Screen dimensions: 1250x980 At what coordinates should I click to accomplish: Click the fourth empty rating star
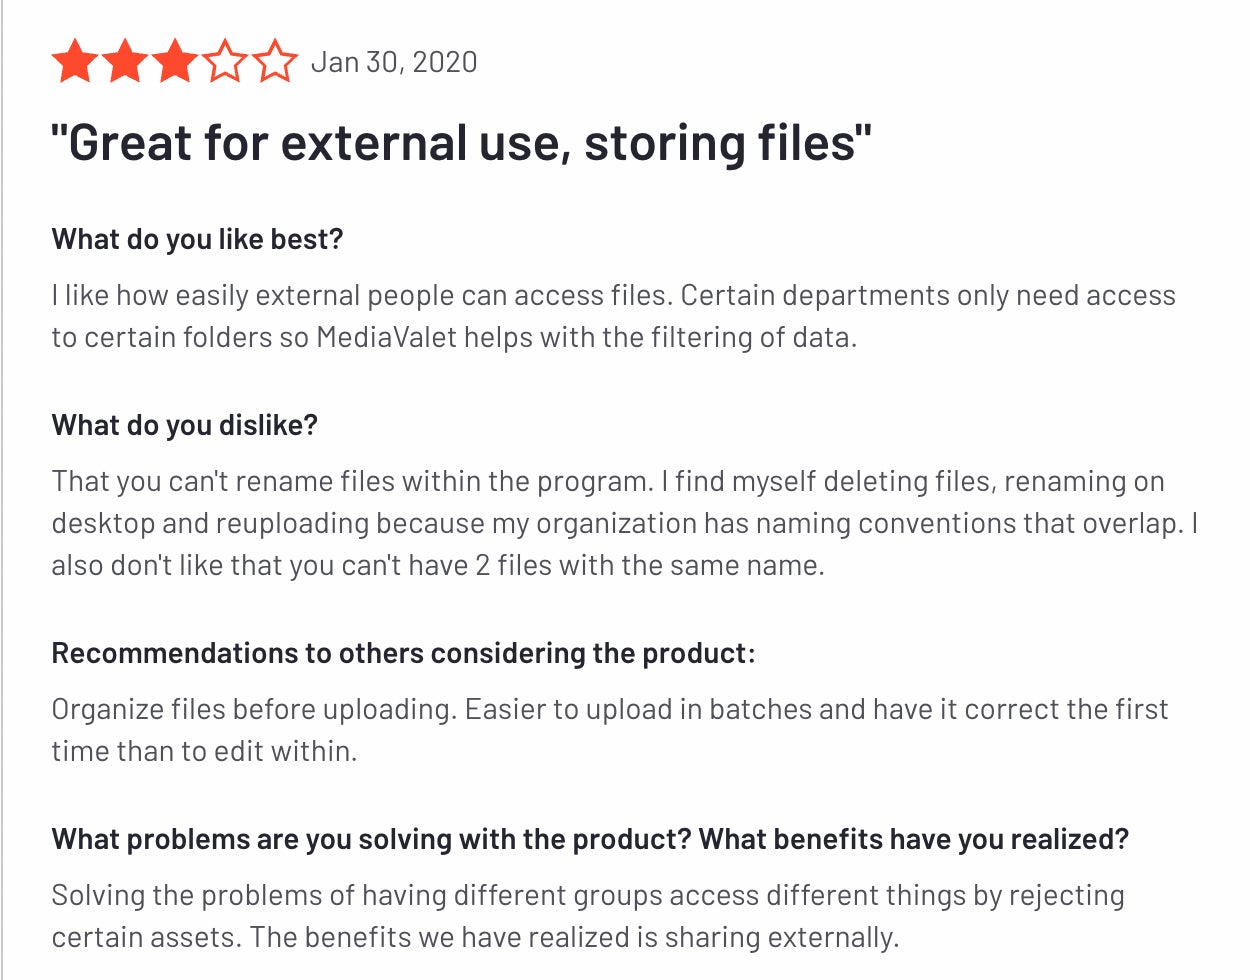tap(225, 62)
